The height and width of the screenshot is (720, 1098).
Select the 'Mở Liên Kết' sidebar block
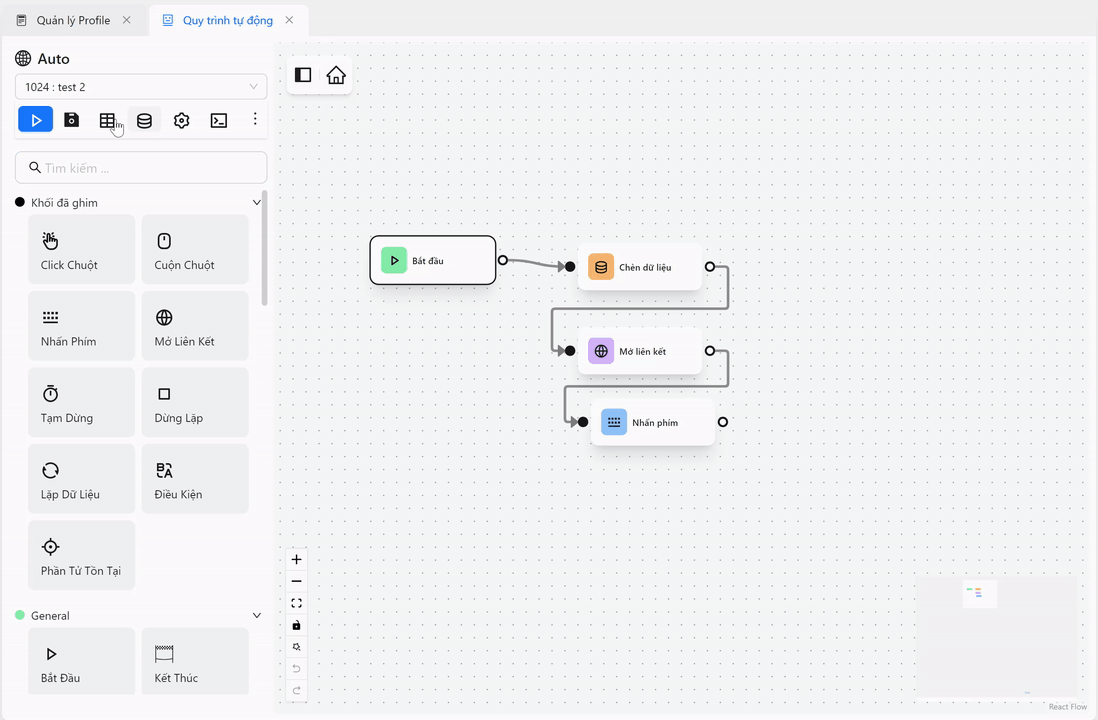click(195, 326)
